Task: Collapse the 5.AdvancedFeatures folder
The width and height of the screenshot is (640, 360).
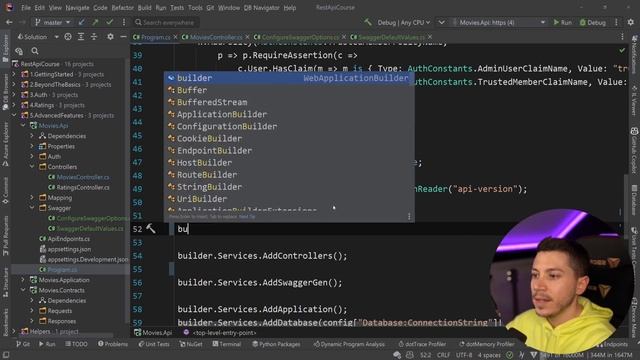Action: point(14,115)
